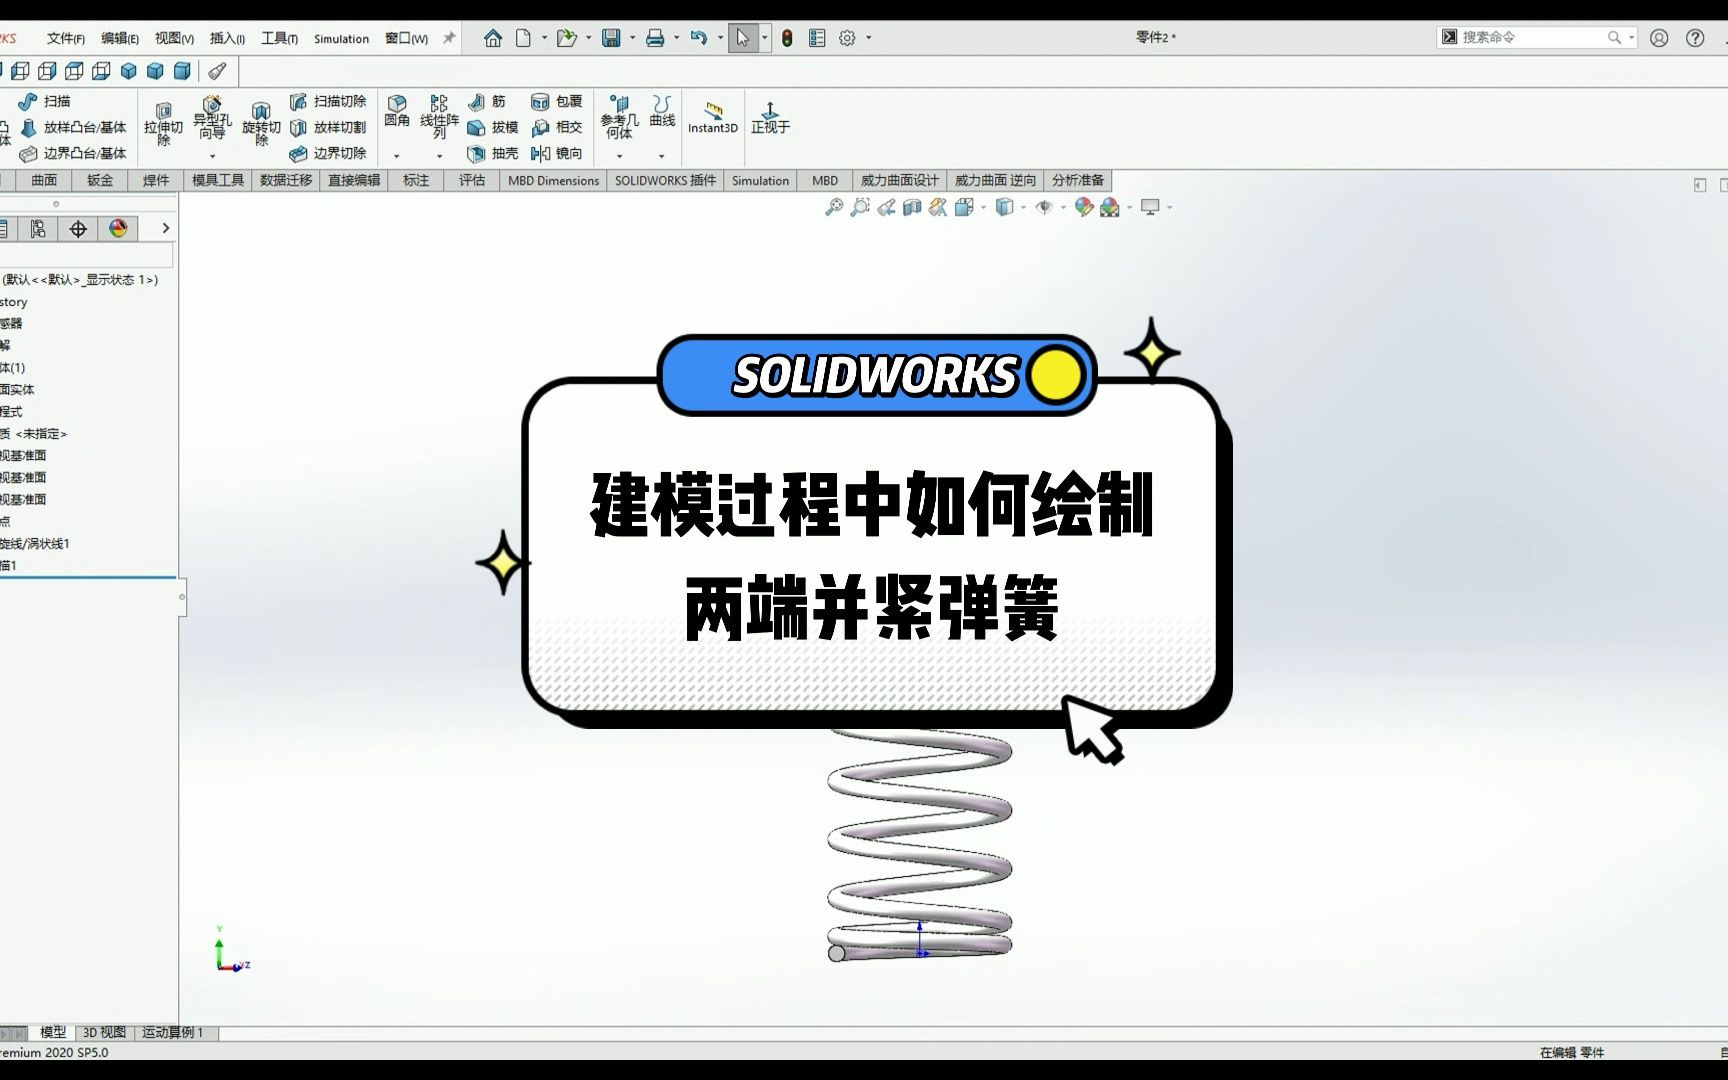Click the Zoom to Fit magnifier icon
The image size is (1728, 1080).
[x=835, y=207]
